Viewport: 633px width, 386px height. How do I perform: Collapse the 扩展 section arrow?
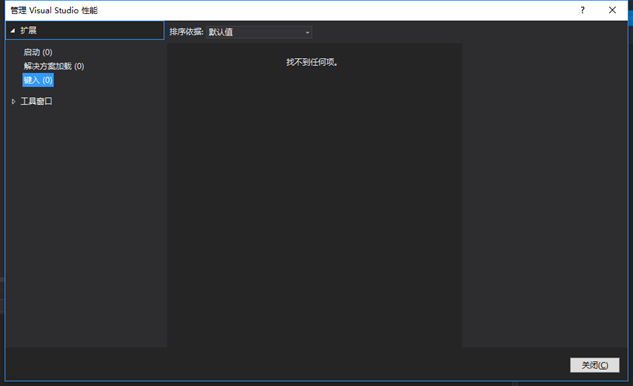pos(13,31)
